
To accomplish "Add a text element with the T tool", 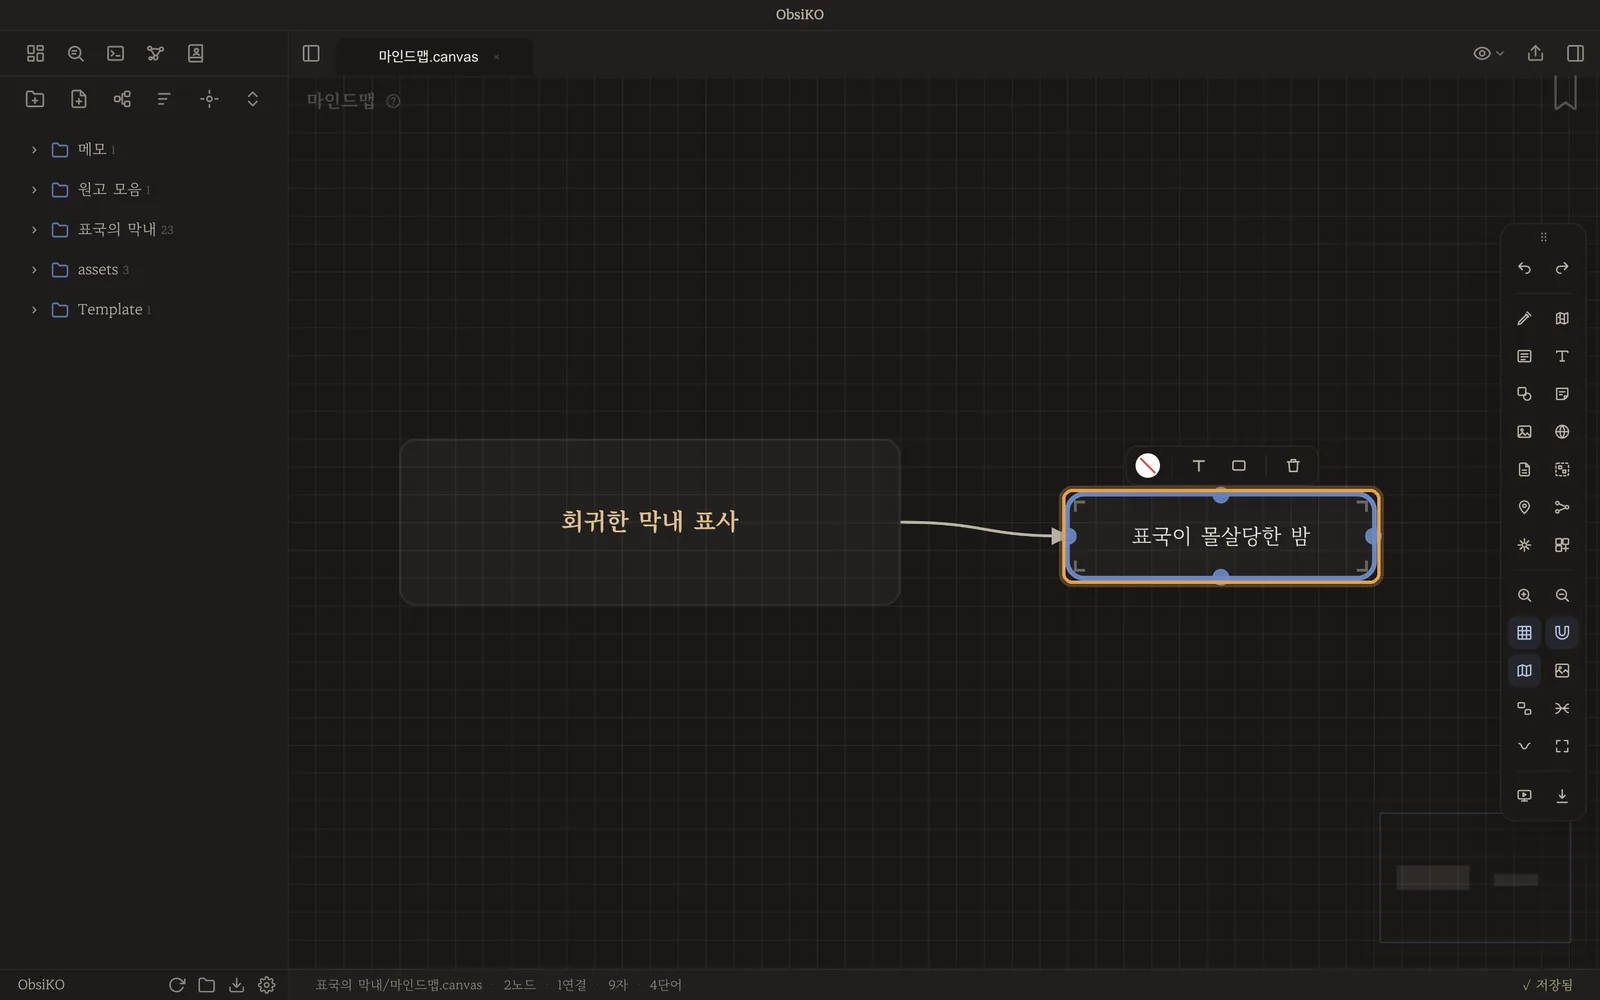I will [x=1562, y=356].
